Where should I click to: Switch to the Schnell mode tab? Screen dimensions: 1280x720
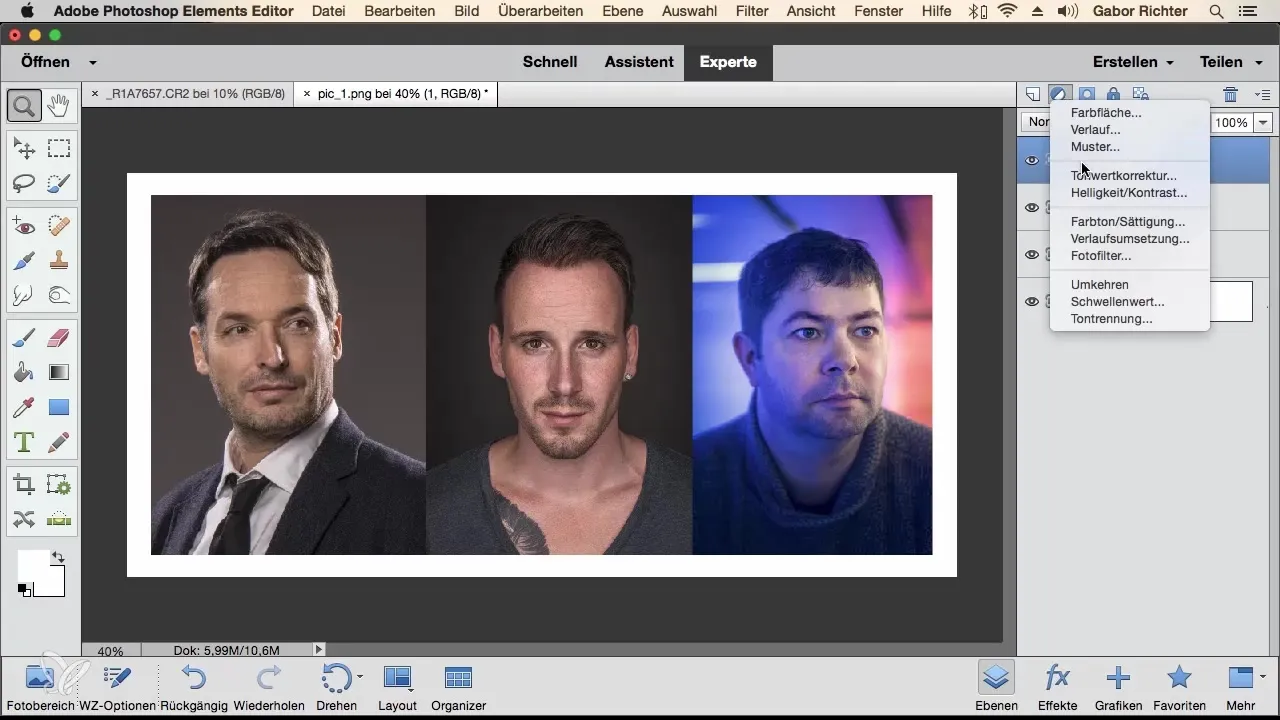550,62
